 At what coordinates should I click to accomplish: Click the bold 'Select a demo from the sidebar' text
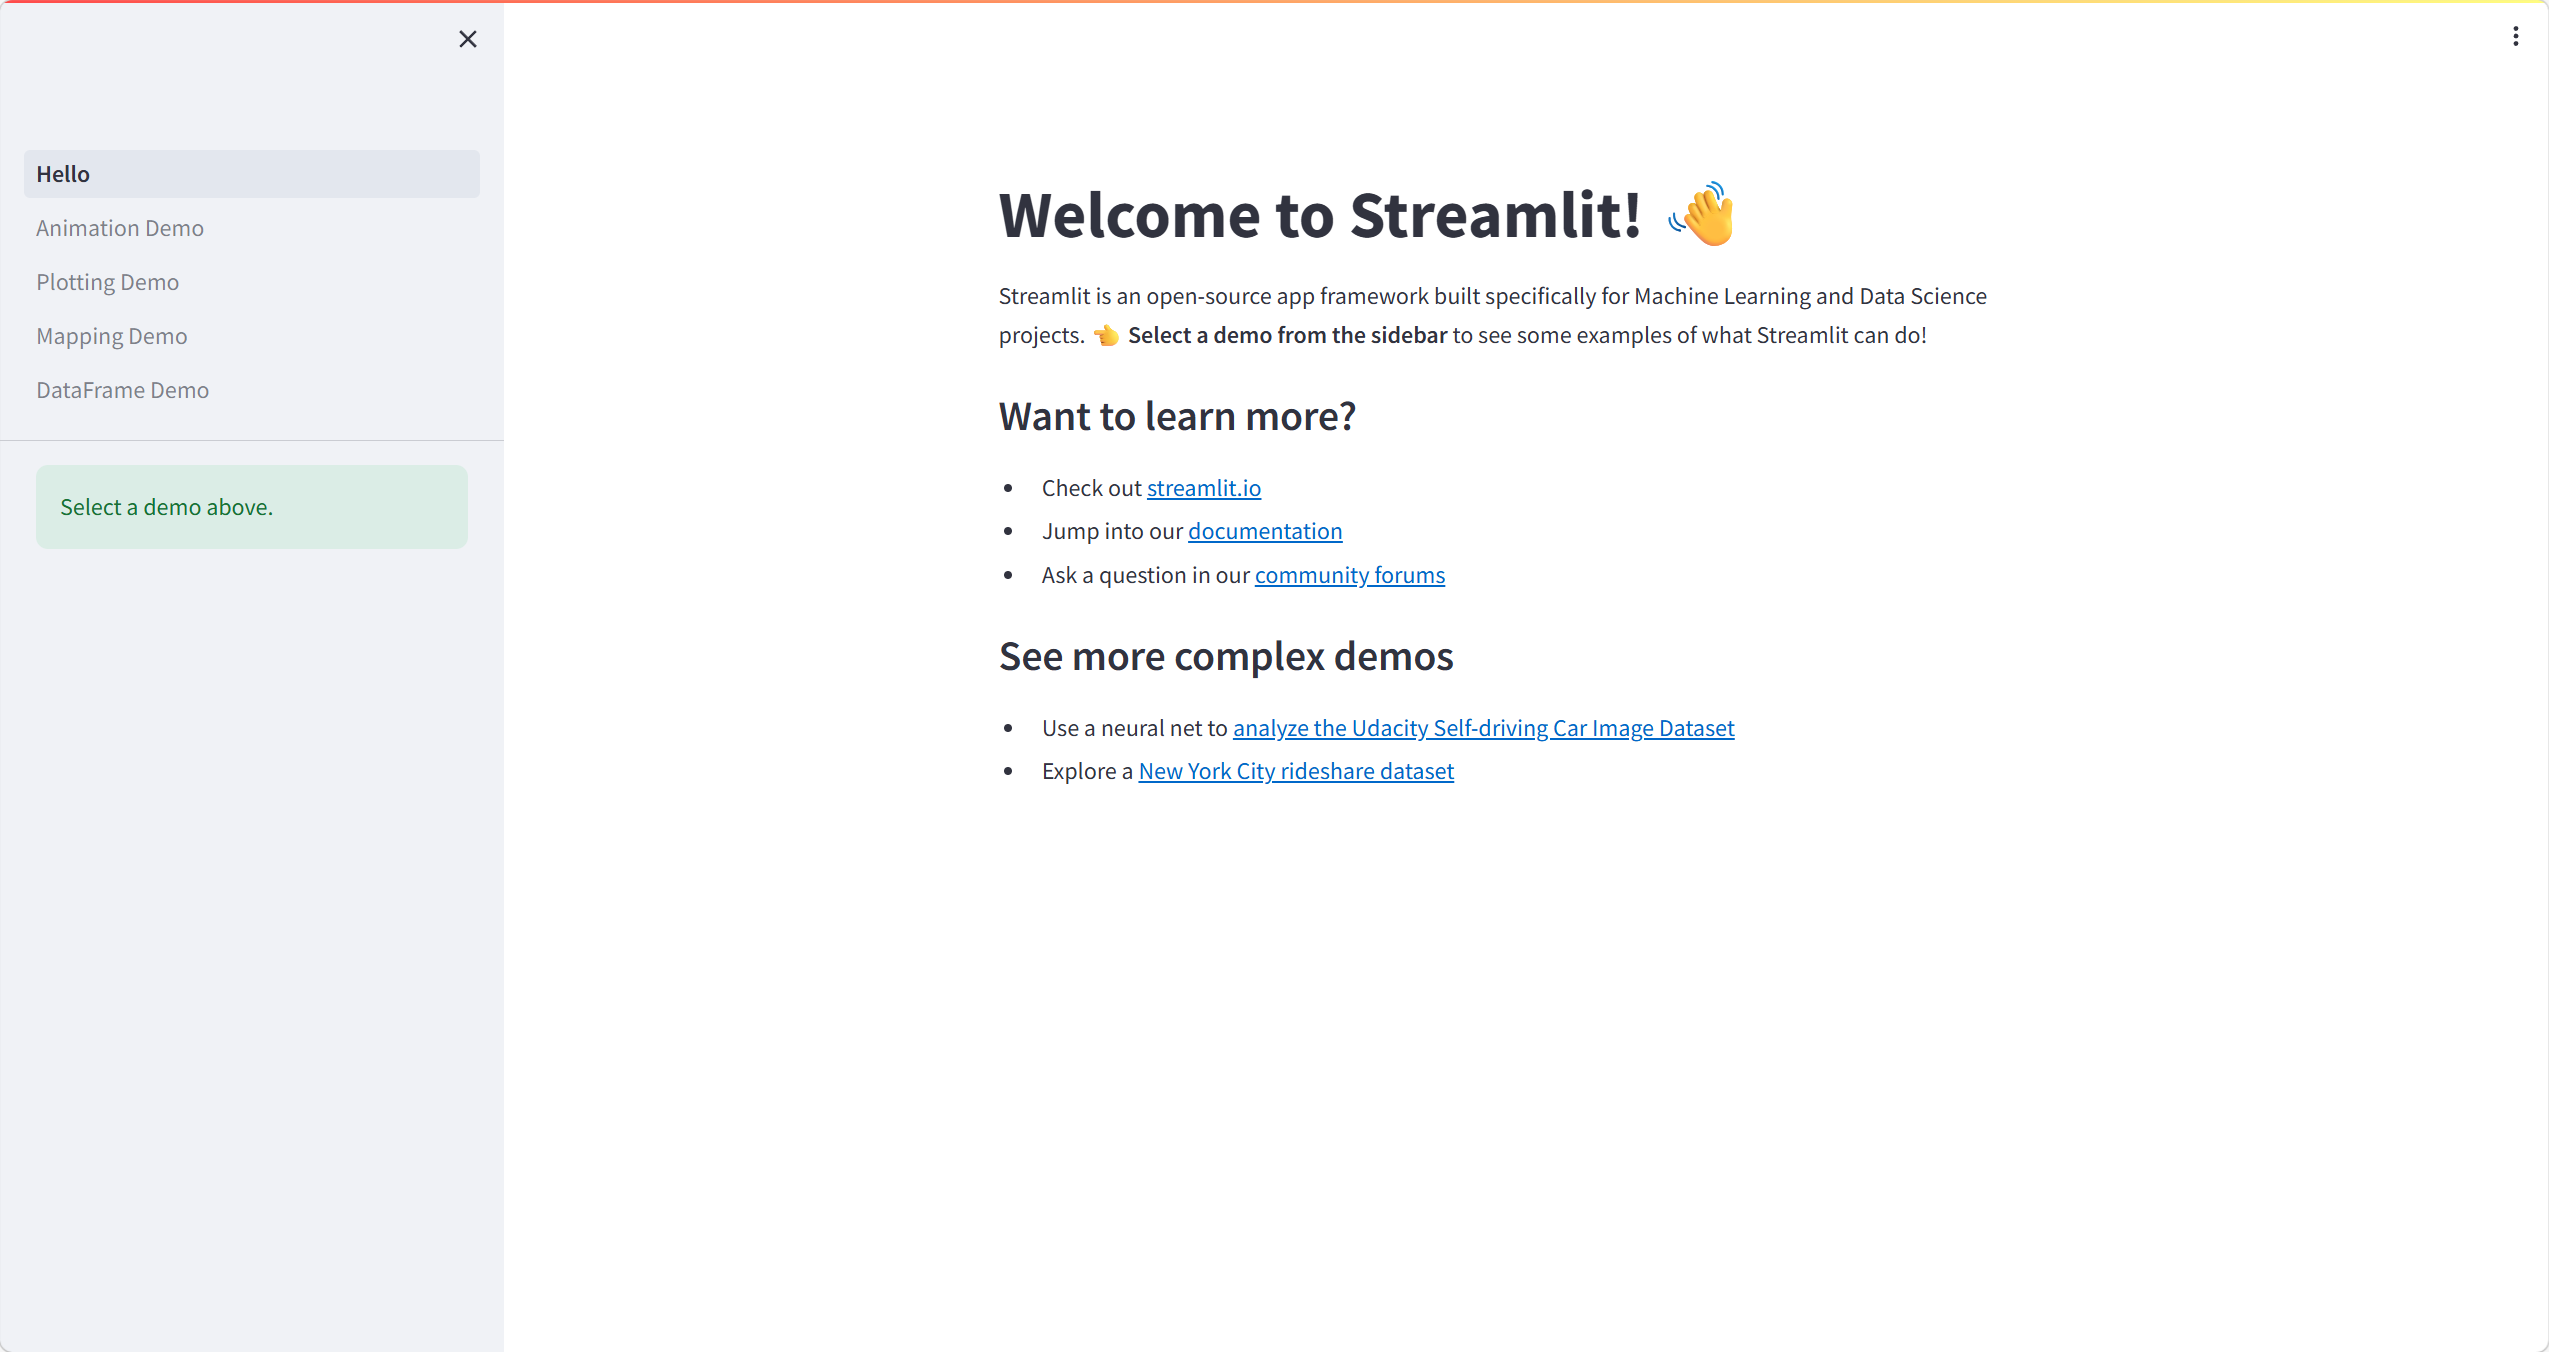tap(1286, 335)
